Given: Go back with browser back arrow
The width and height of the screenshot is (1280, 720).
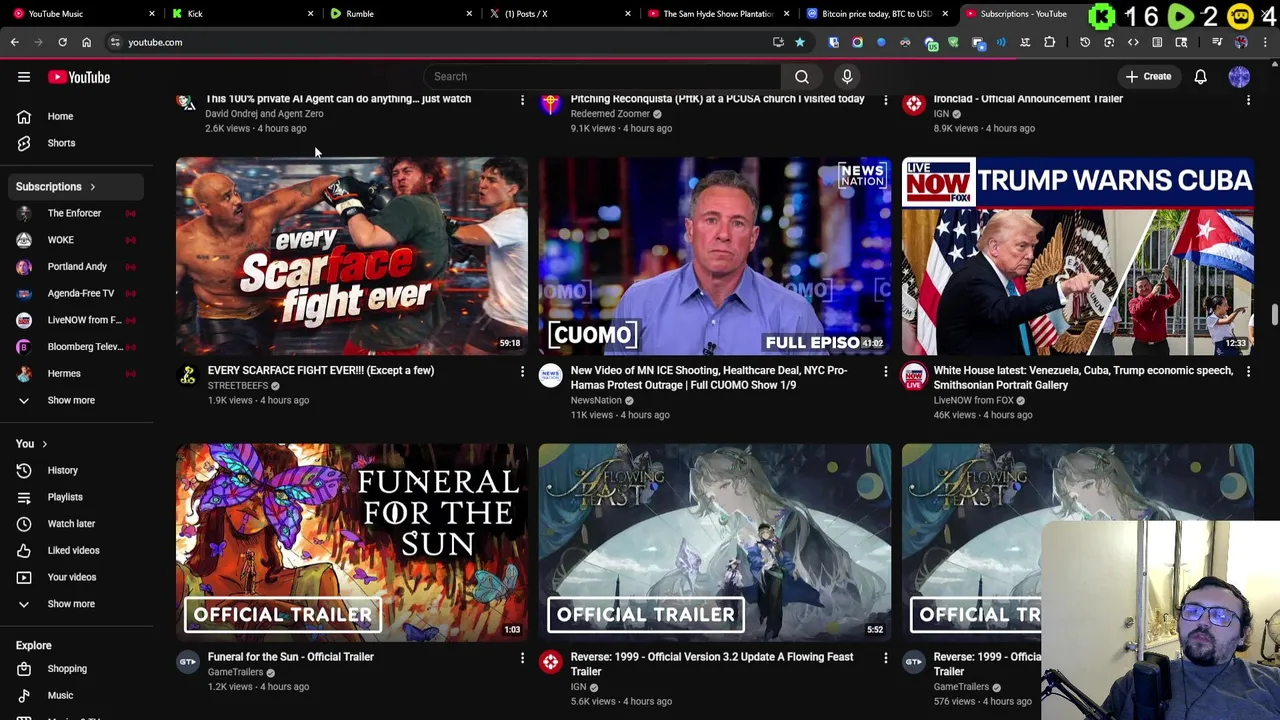Looking at the screenshot, I should tap(14, 42).
